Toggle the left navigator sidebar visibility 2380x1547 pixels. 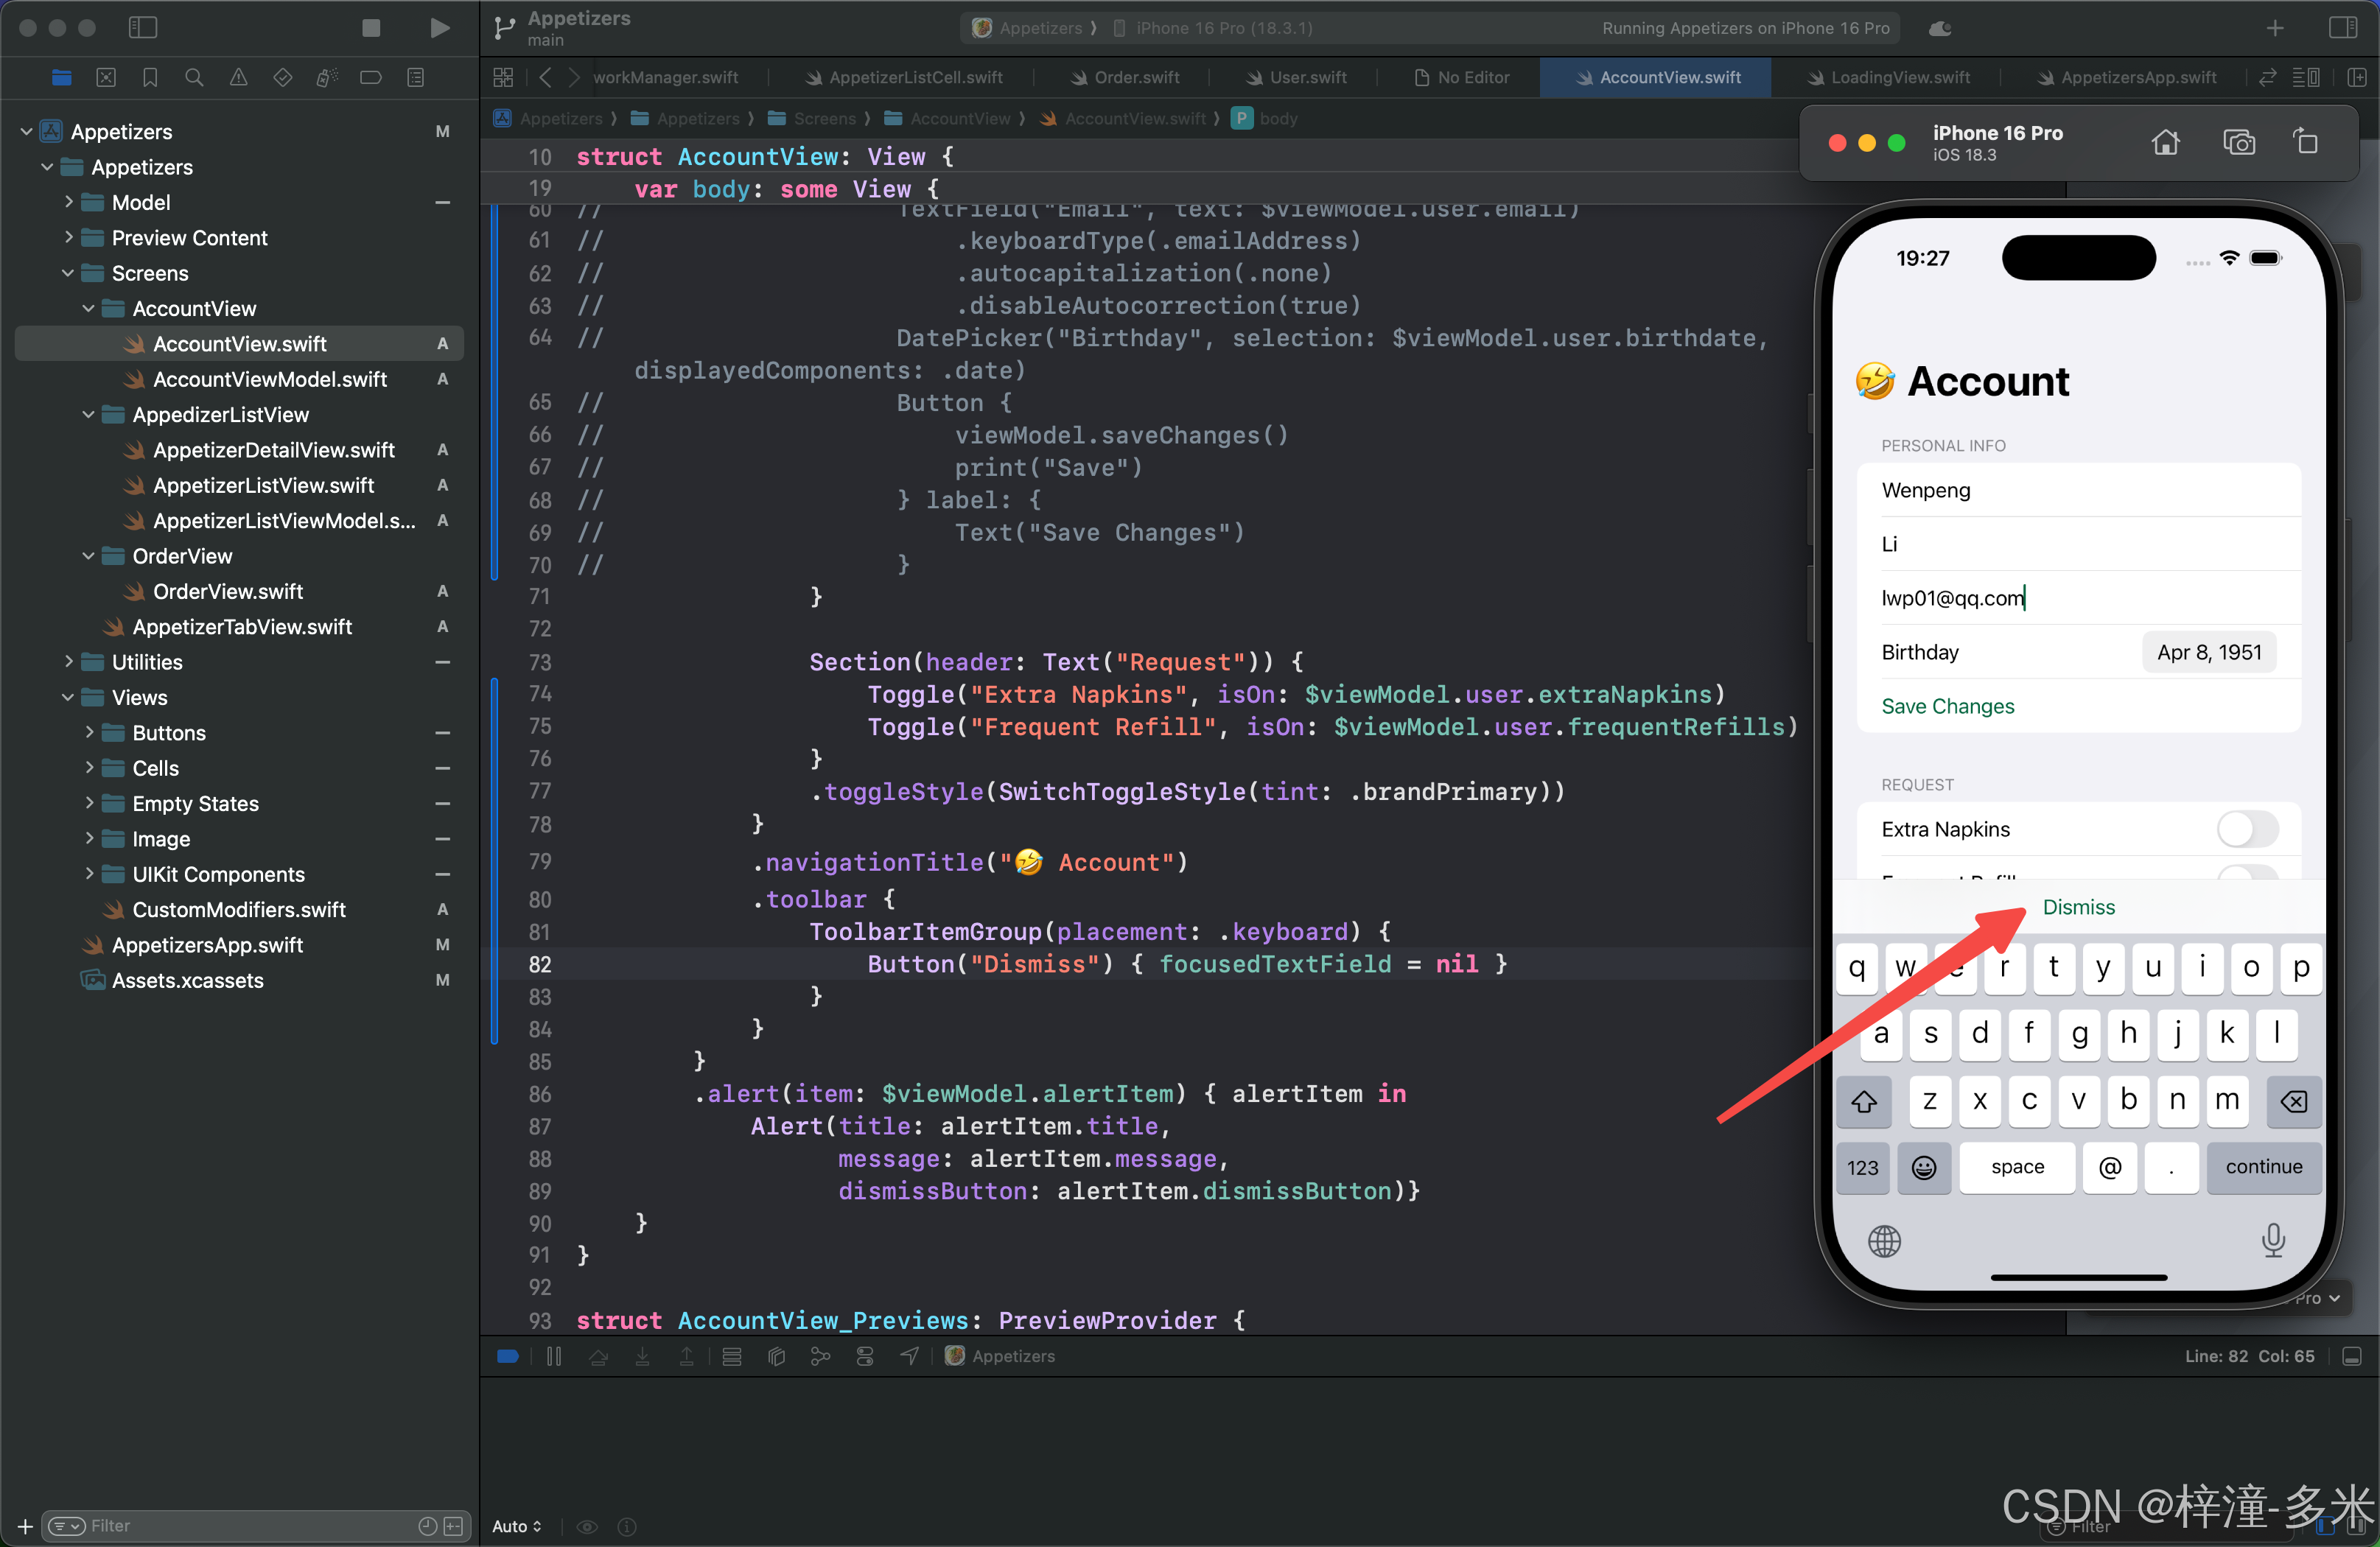[x=143, y=28]
